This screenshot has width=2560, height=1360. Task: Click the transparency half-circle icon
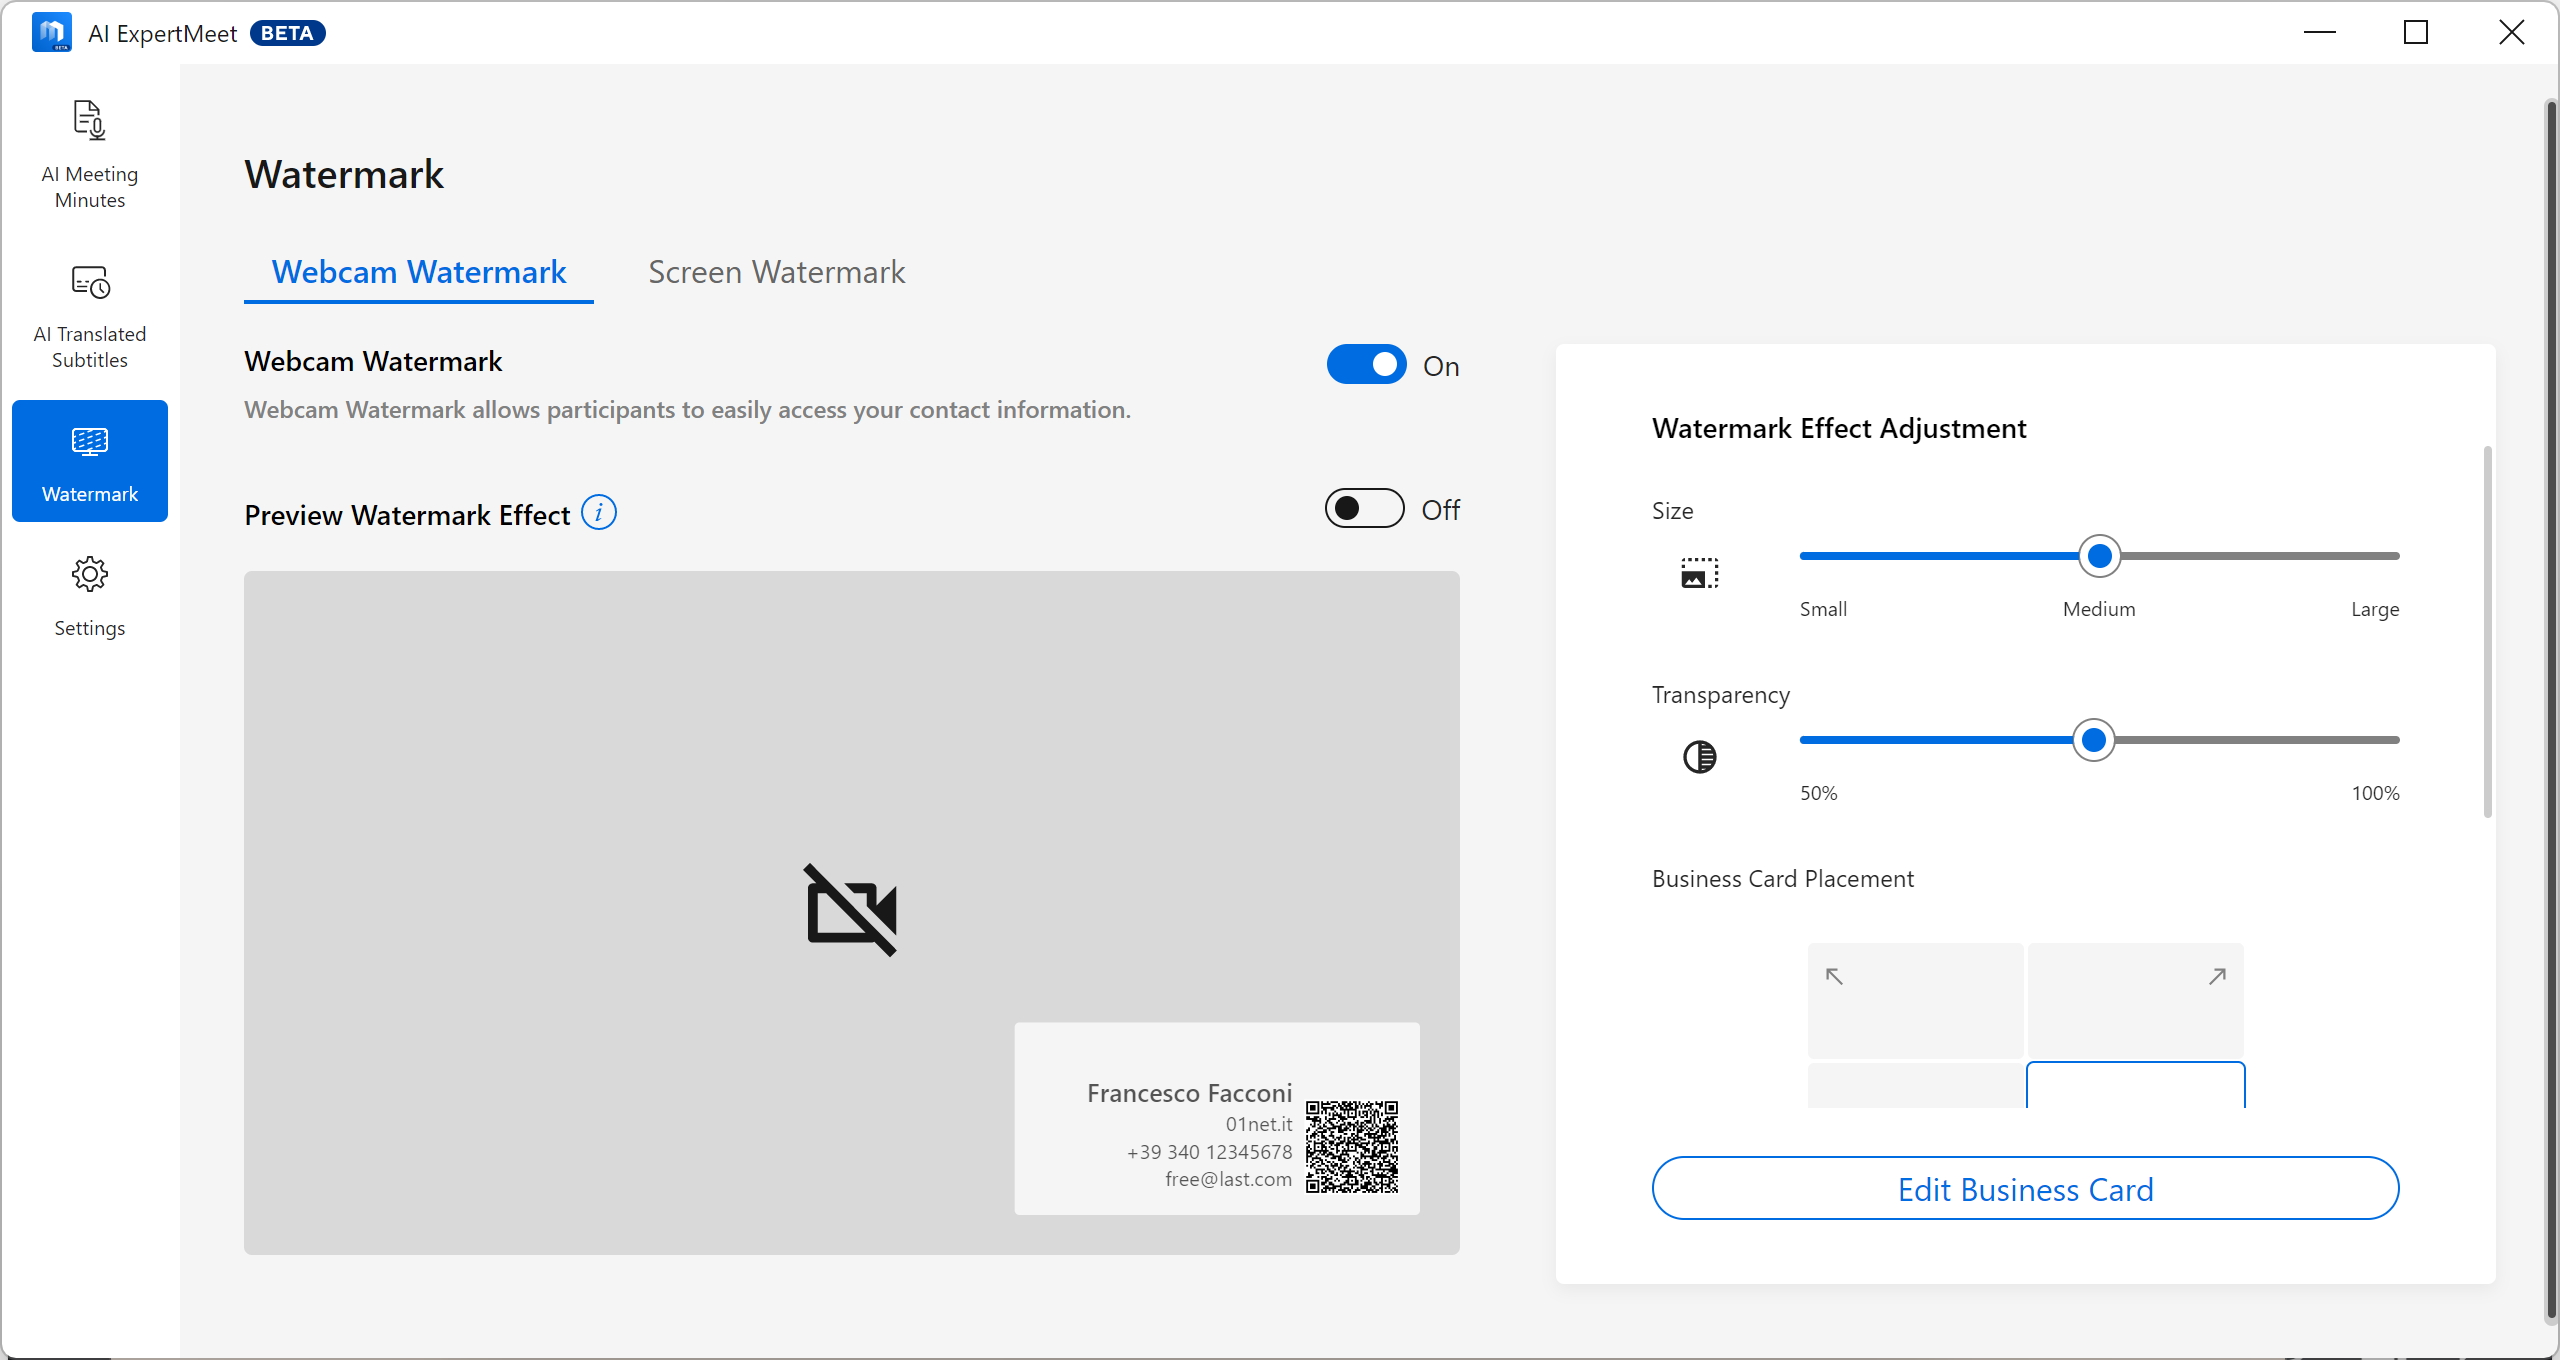1699,757
